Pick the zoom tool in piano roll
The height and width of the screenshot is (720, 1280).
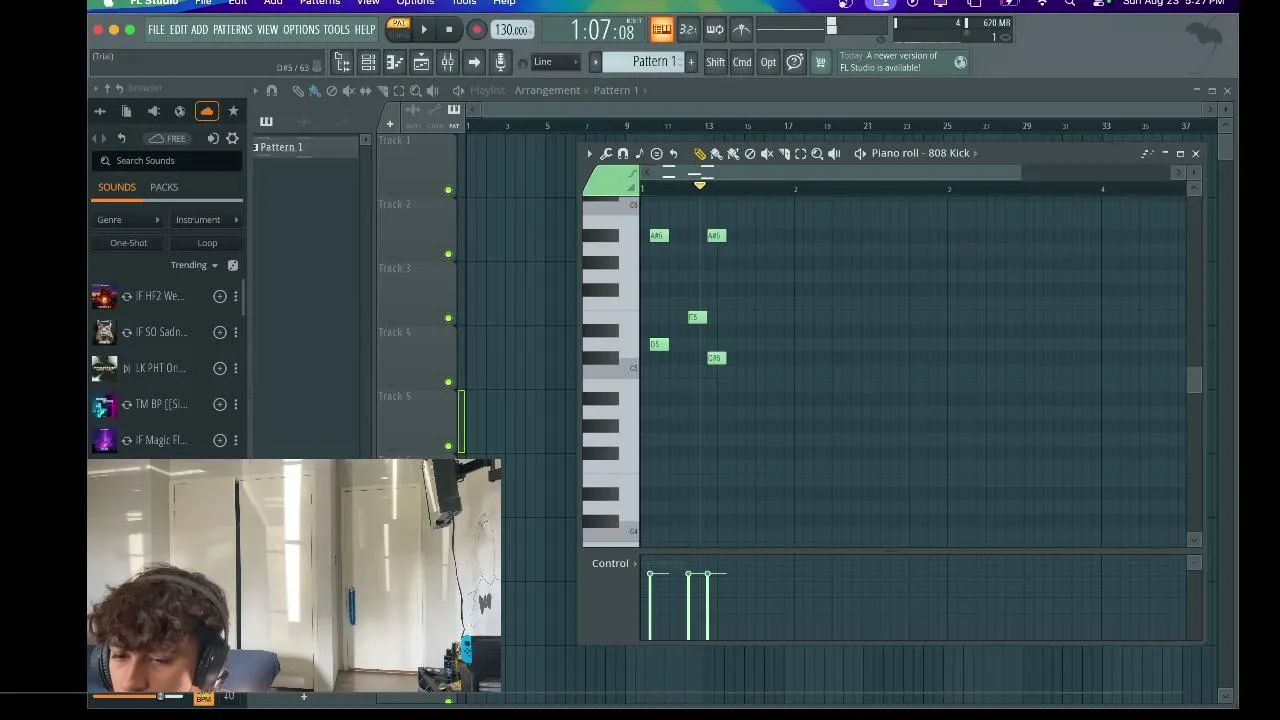[x=817, y=154]
